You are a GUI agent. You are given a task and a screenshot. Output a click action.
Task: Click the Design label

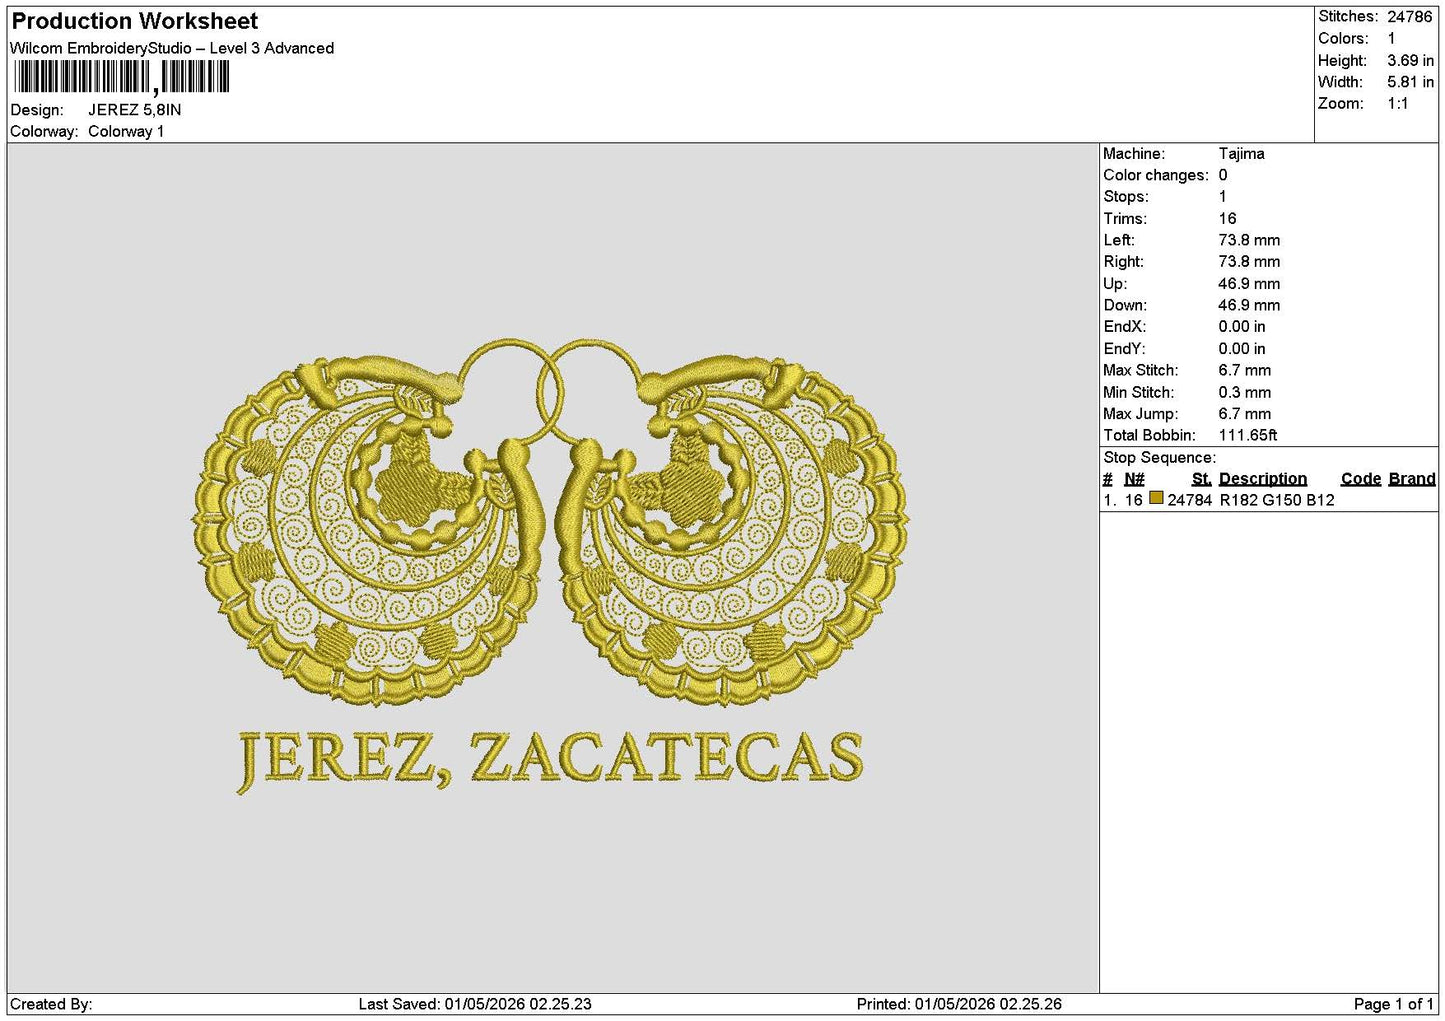[37, 110]
